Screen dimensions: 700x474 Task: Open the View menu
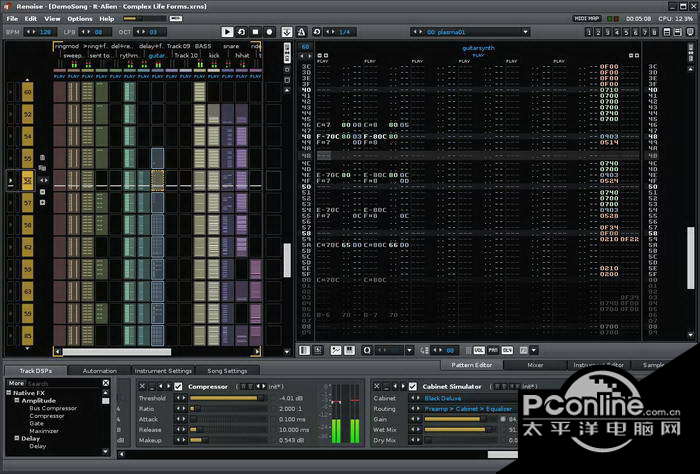[52, 18]
